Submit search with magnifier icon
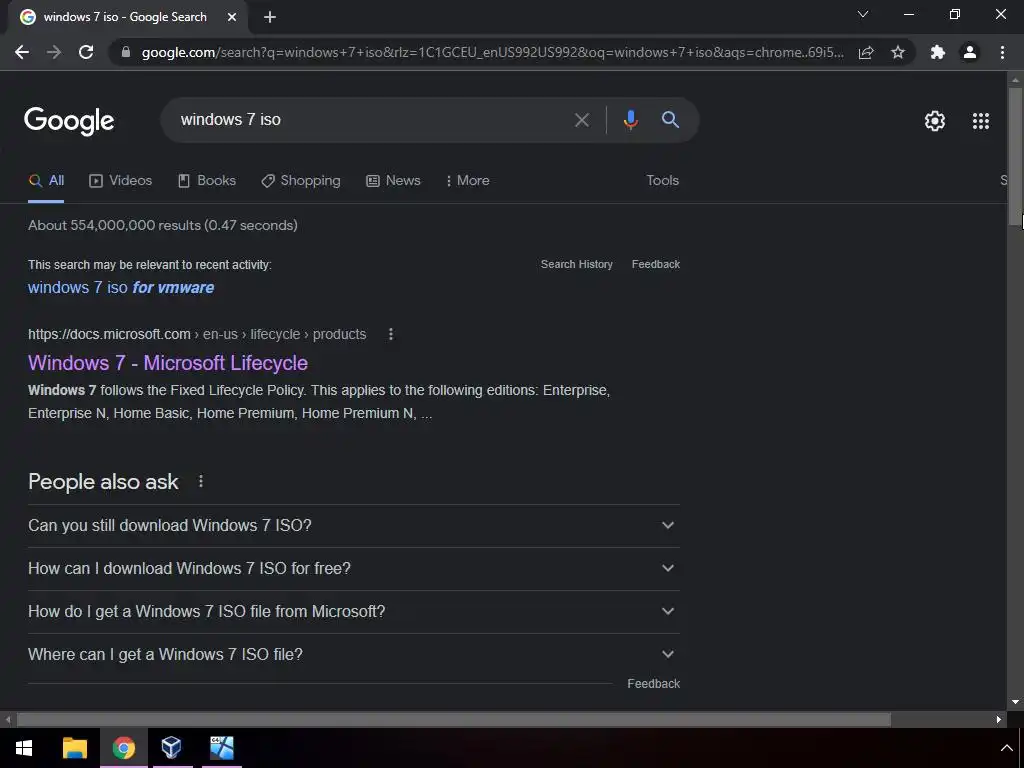The width and height of the screenshot is (1024, 768). [x=671, y=120]
